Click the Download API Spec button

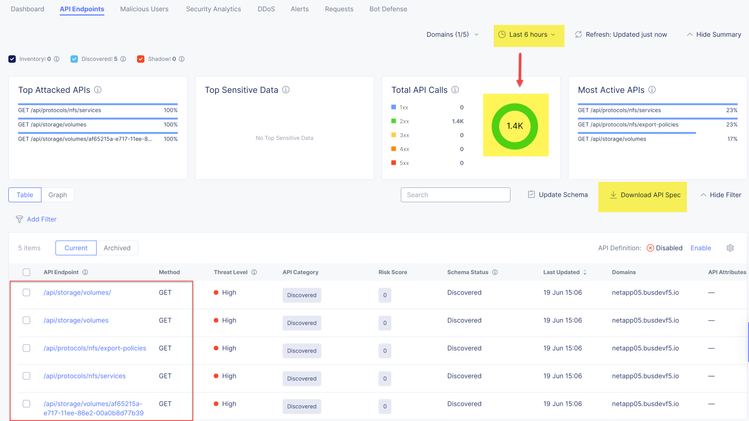click(x=644, y=195)
